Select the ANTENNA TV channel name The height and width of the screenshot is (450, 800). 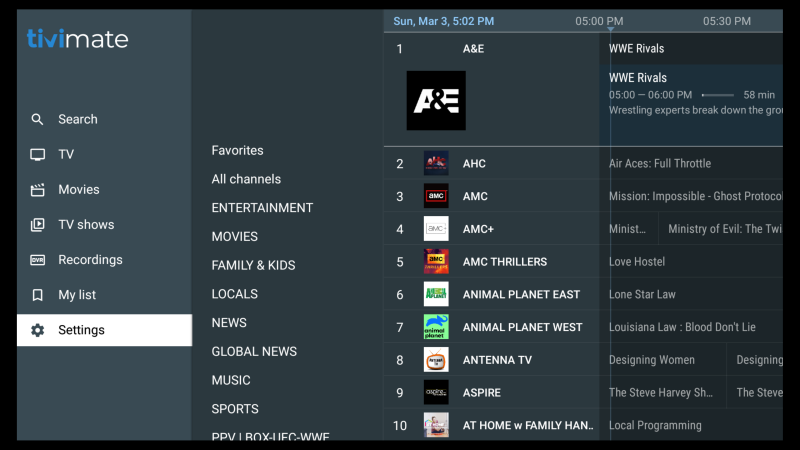[x=497, y=360]
